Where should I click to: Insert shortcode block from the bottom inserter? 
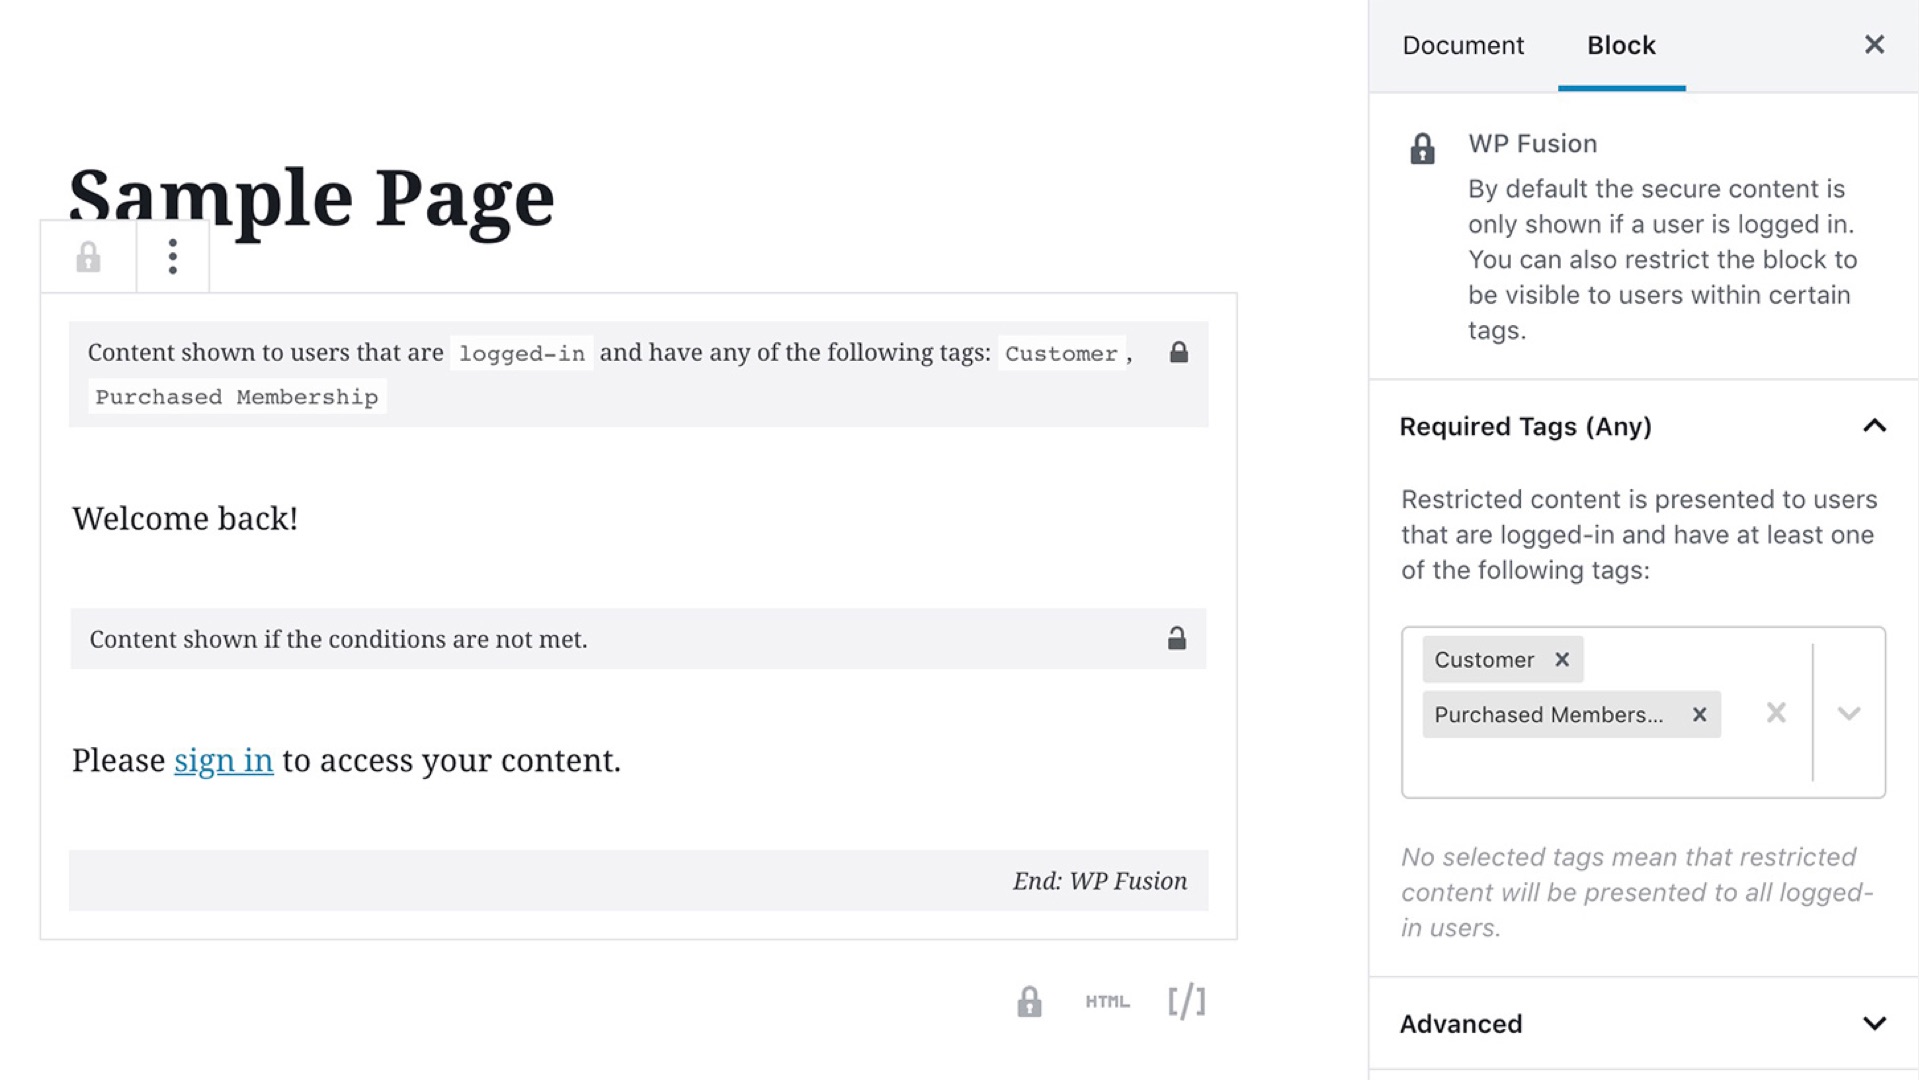pos(1186,1001)
